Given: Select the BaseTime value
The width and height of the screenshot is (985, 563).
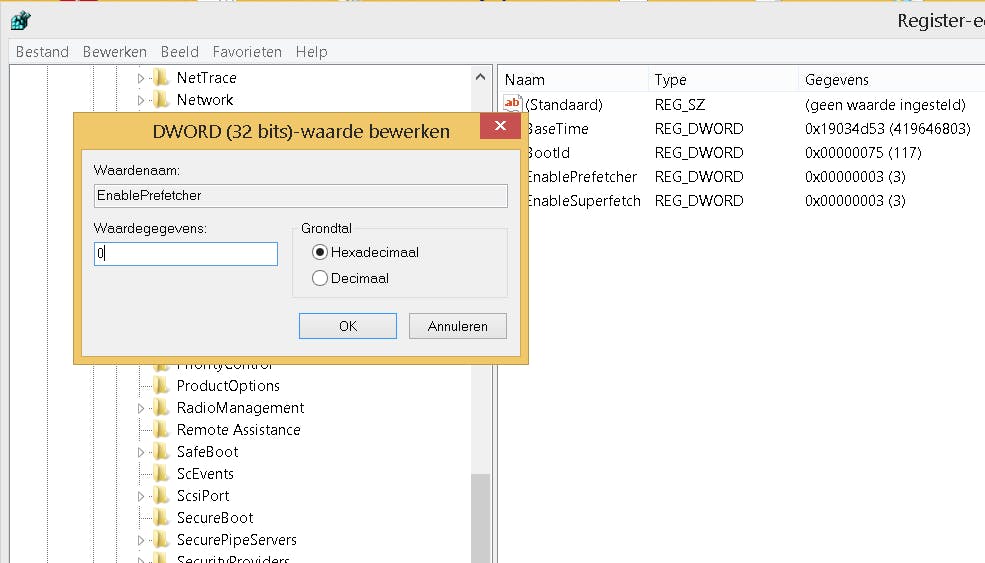Looking at the screenshot, I should 557,129.
